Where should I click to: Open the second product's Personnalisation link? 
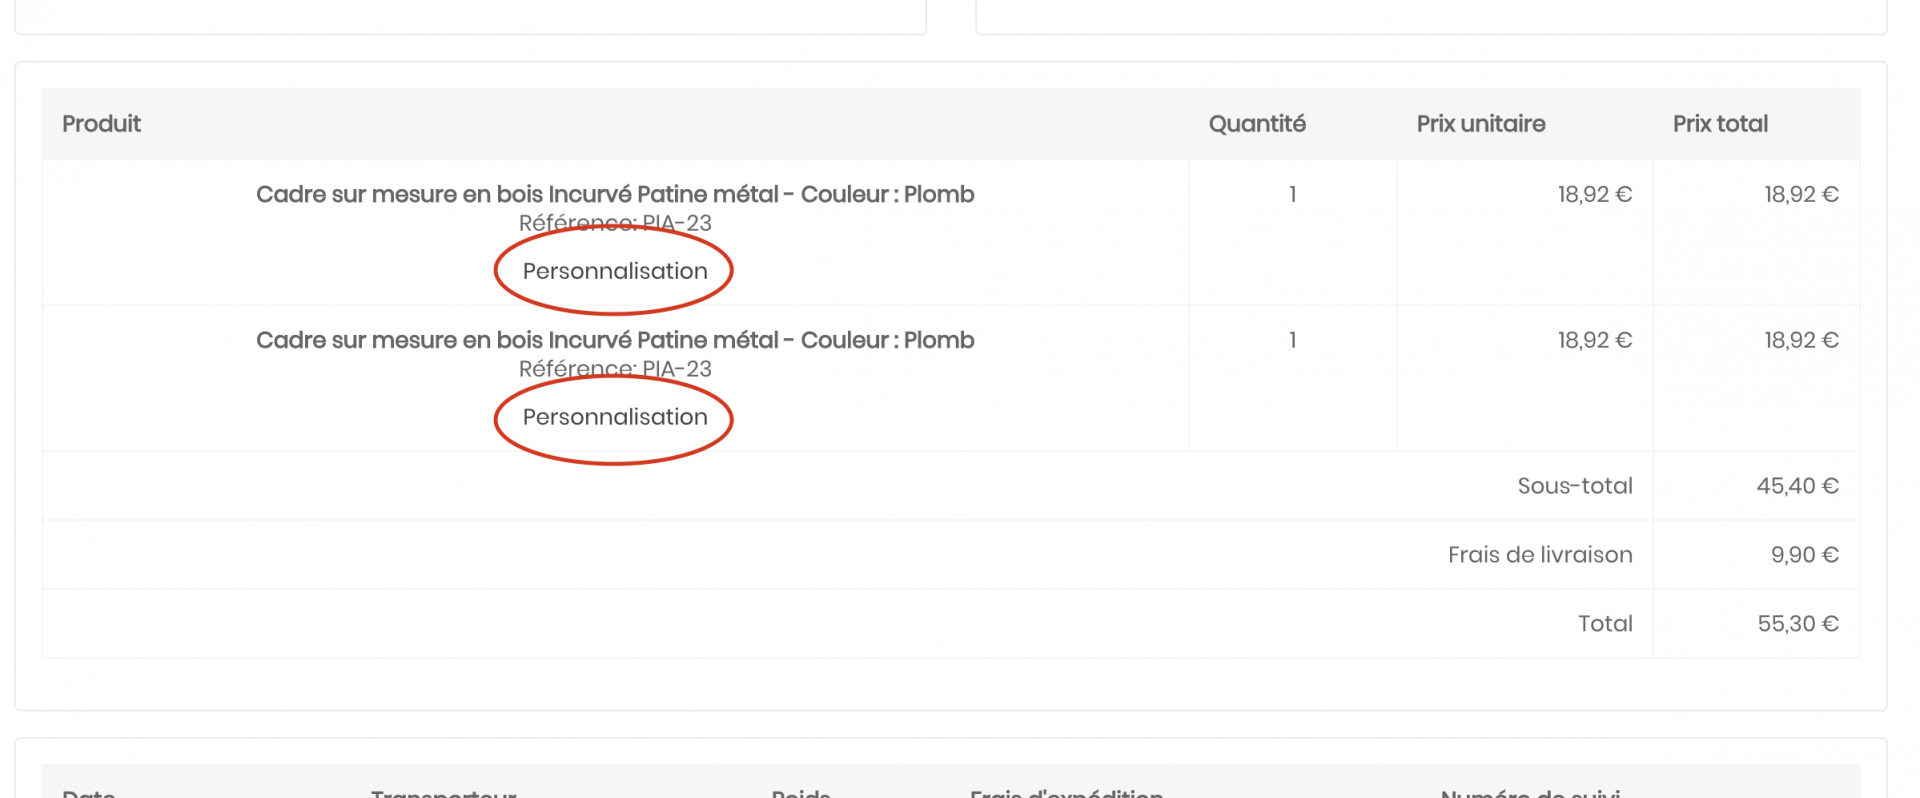tap(615, 417)
